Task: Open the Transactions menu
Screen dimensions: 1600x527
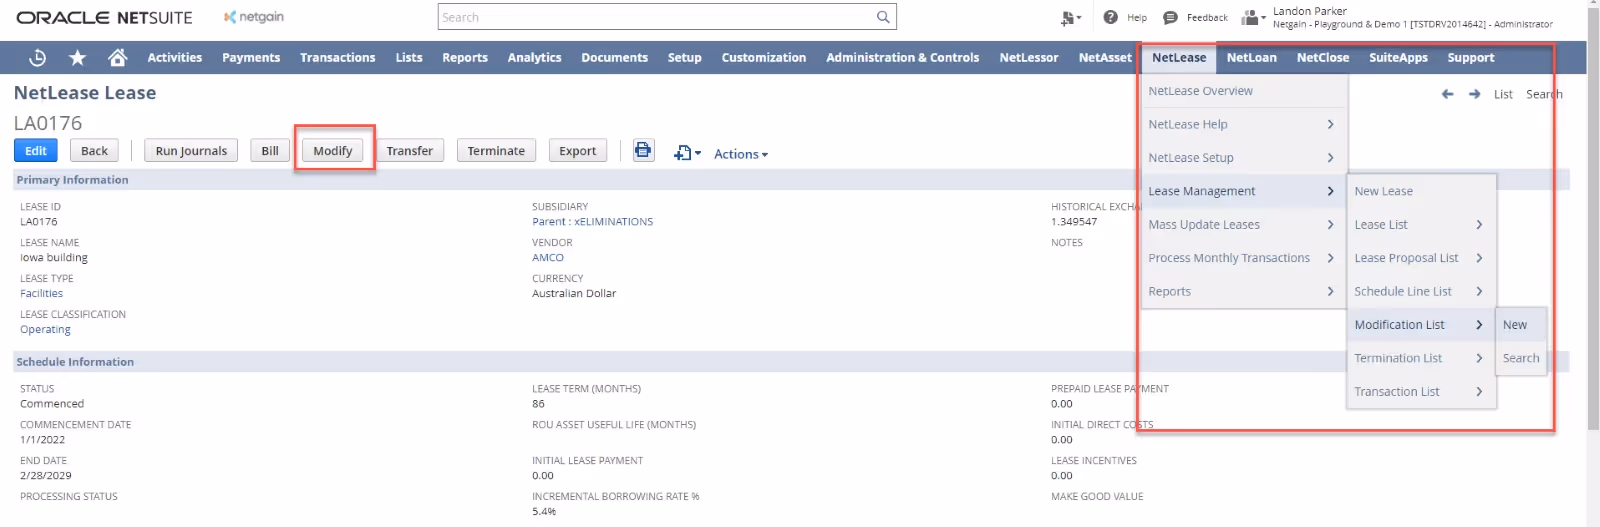Action: [x=338, y=58]
